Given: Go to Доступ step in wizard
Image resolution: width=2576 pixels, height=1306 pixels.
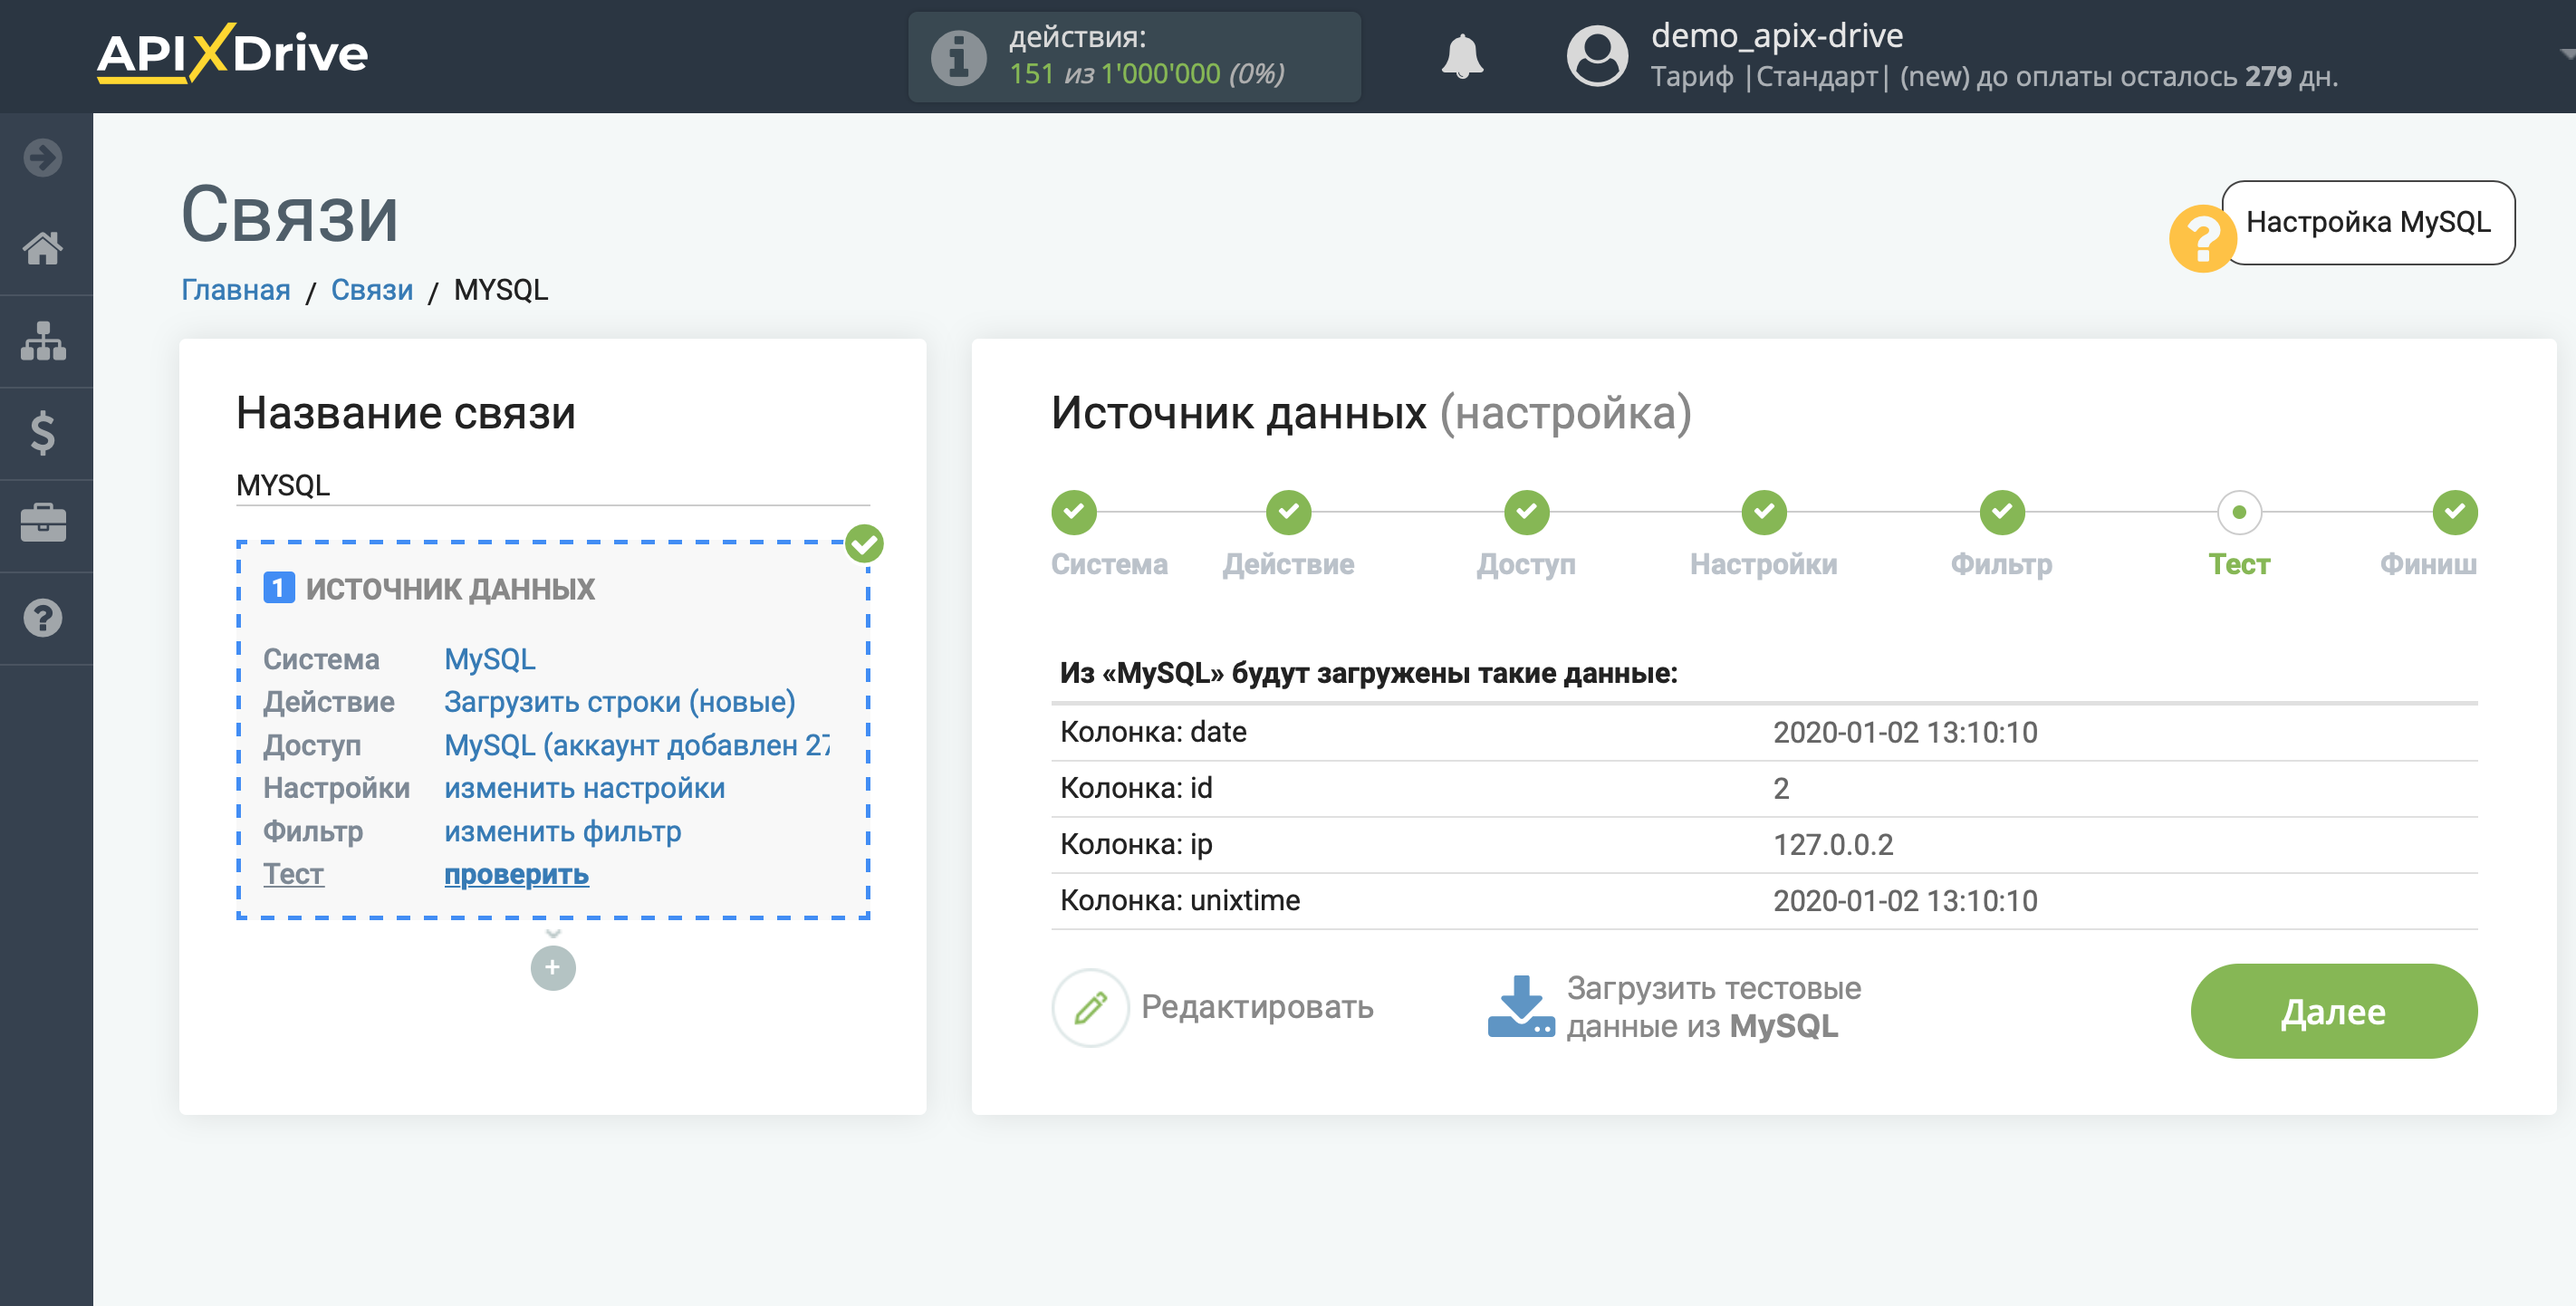Looking at the screenshot, I should 1527,512.
